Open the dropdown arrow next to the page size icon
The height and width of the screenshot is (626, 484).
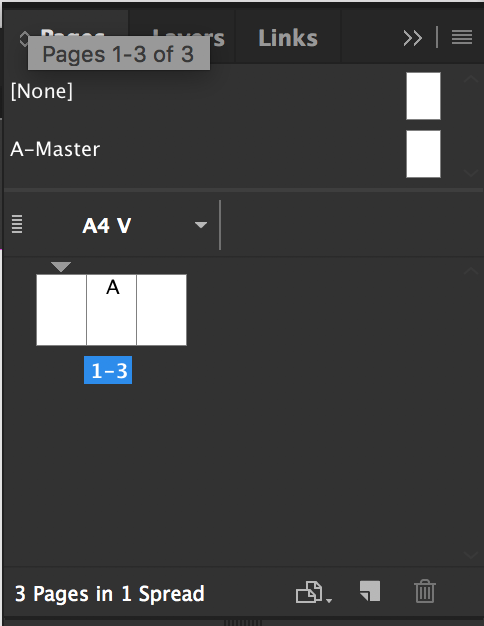pyautogui.click(x=329, y=600)
